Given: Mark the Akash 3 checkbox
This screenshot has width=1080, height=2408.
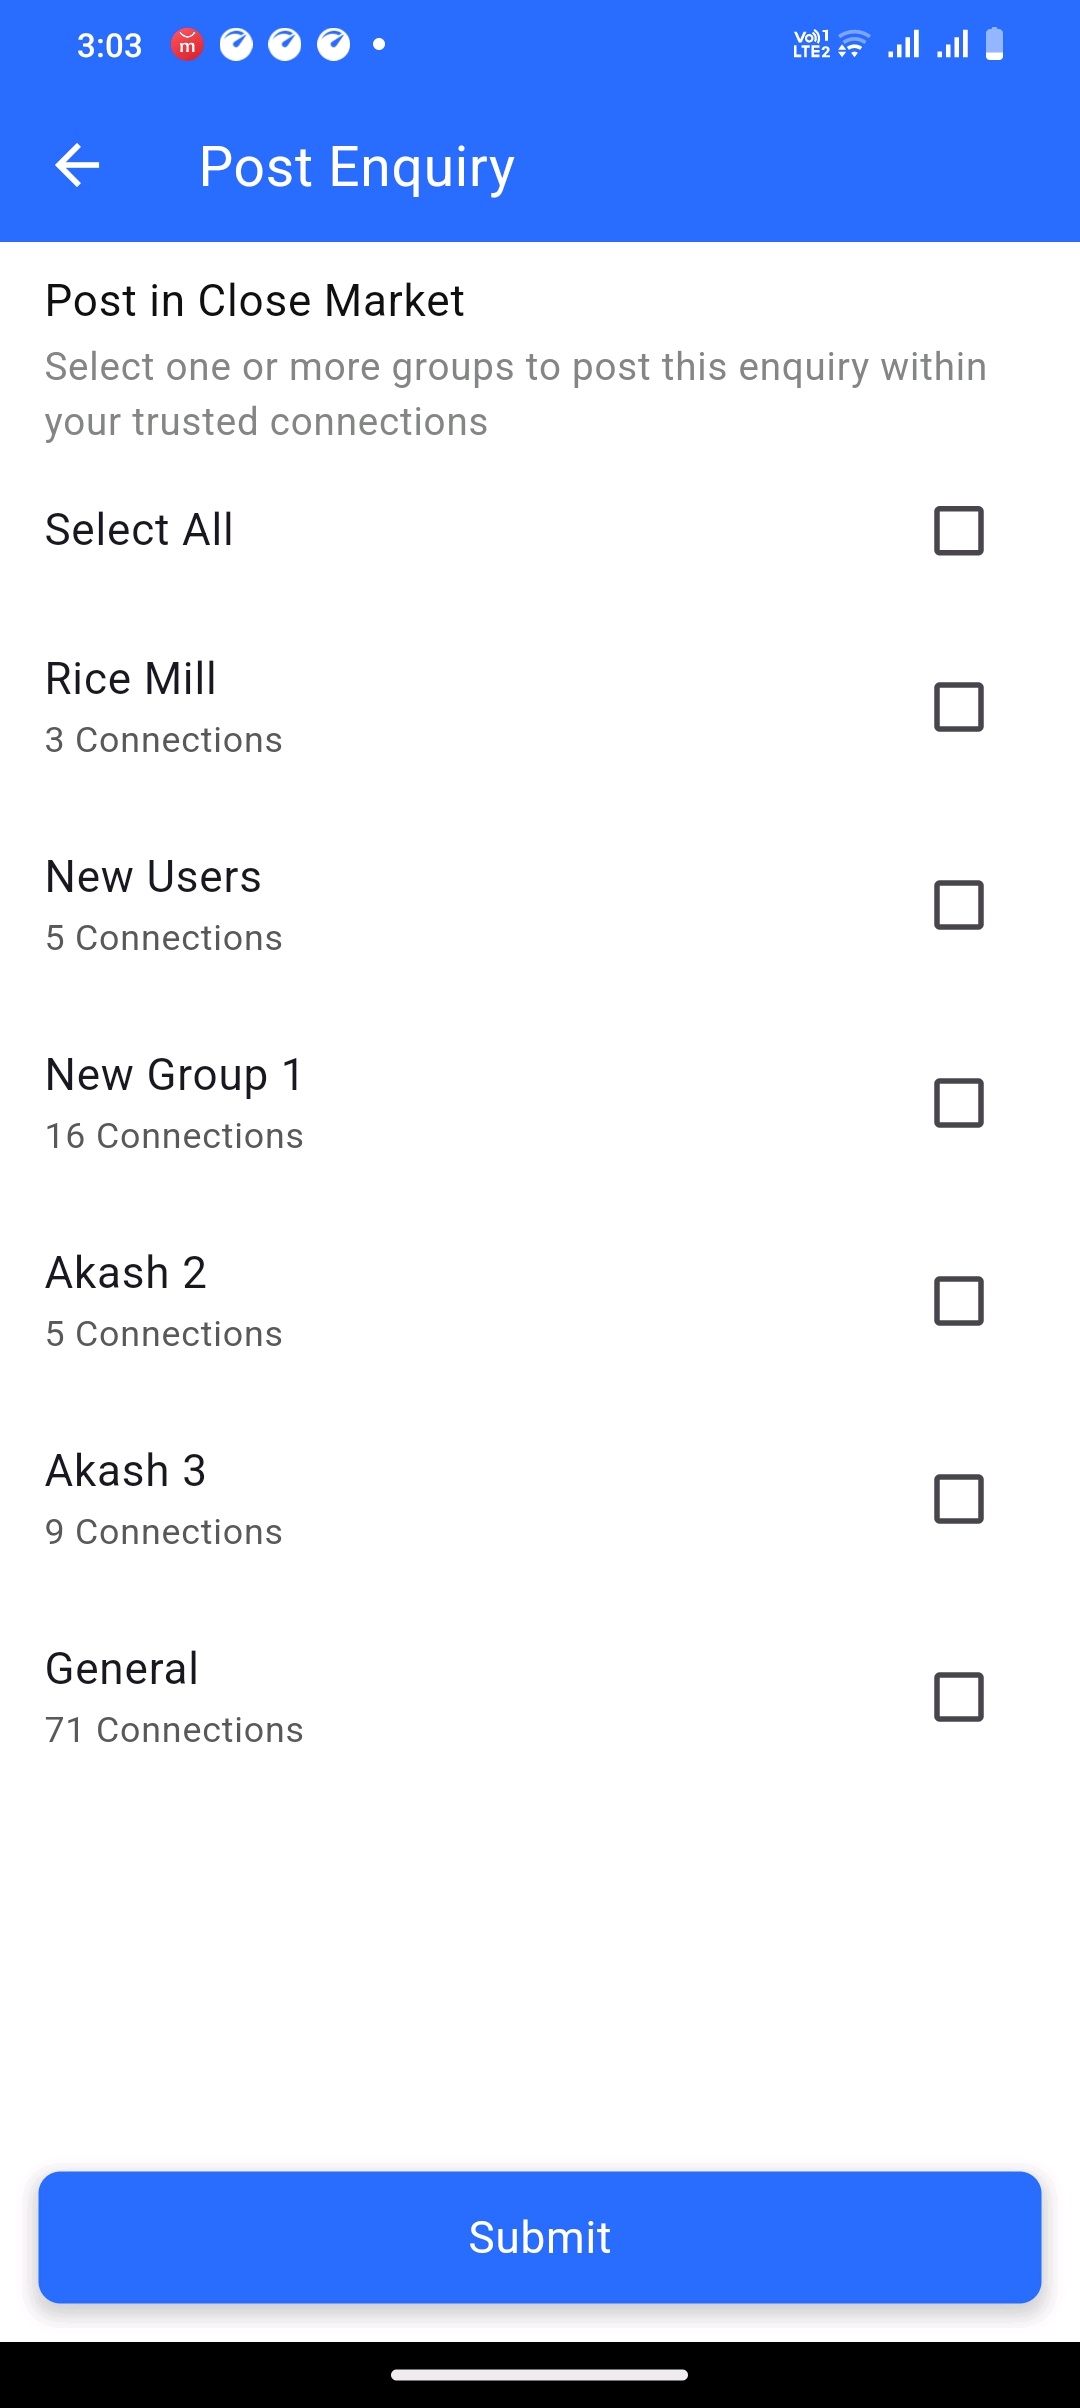Looking at the screenshot, I should (x=958, y=1499).
